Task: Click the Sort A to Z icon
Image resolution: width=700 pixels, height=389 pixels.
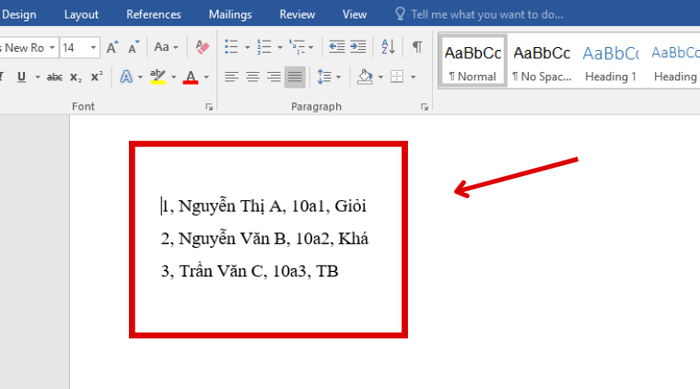Action: 388,47
